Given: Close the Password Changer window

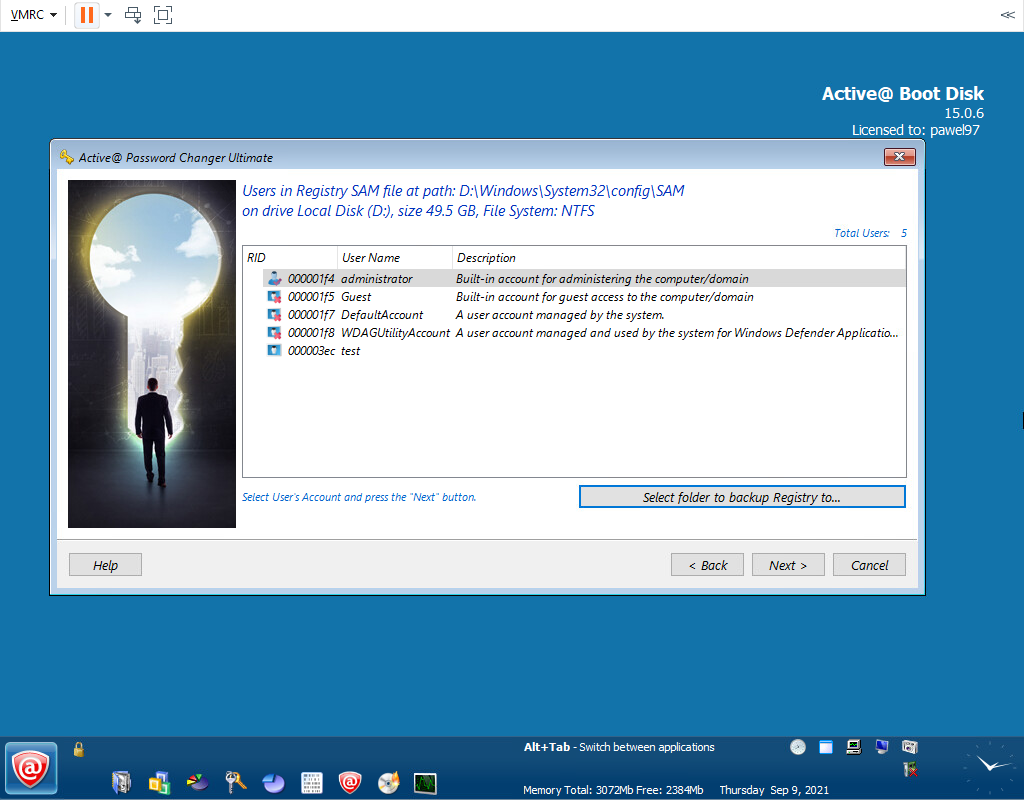Looking at the screenshot, I should coord(899,157).
